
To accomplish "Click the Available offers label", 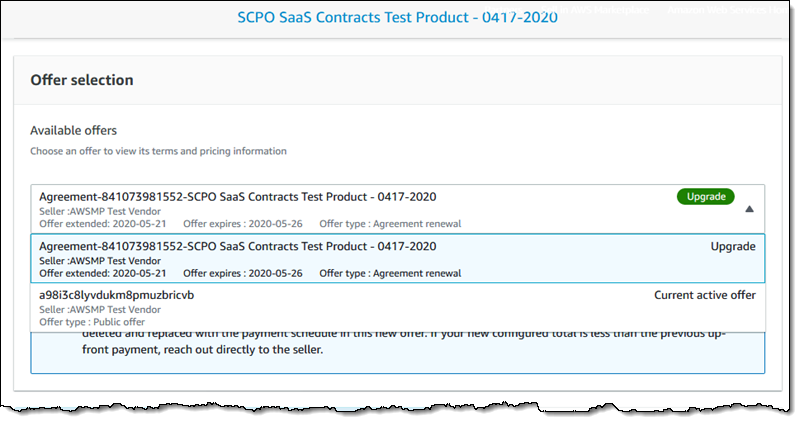I will (x=74, y=131).
